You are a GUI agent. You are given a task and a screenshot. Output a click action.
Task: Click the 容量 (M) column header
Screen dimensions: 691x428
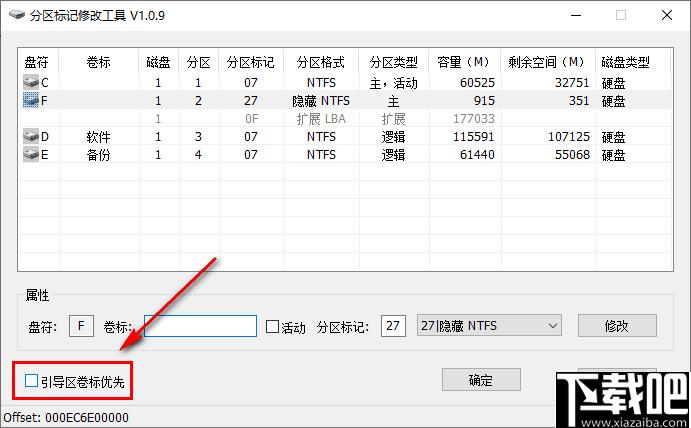[465, 62]
